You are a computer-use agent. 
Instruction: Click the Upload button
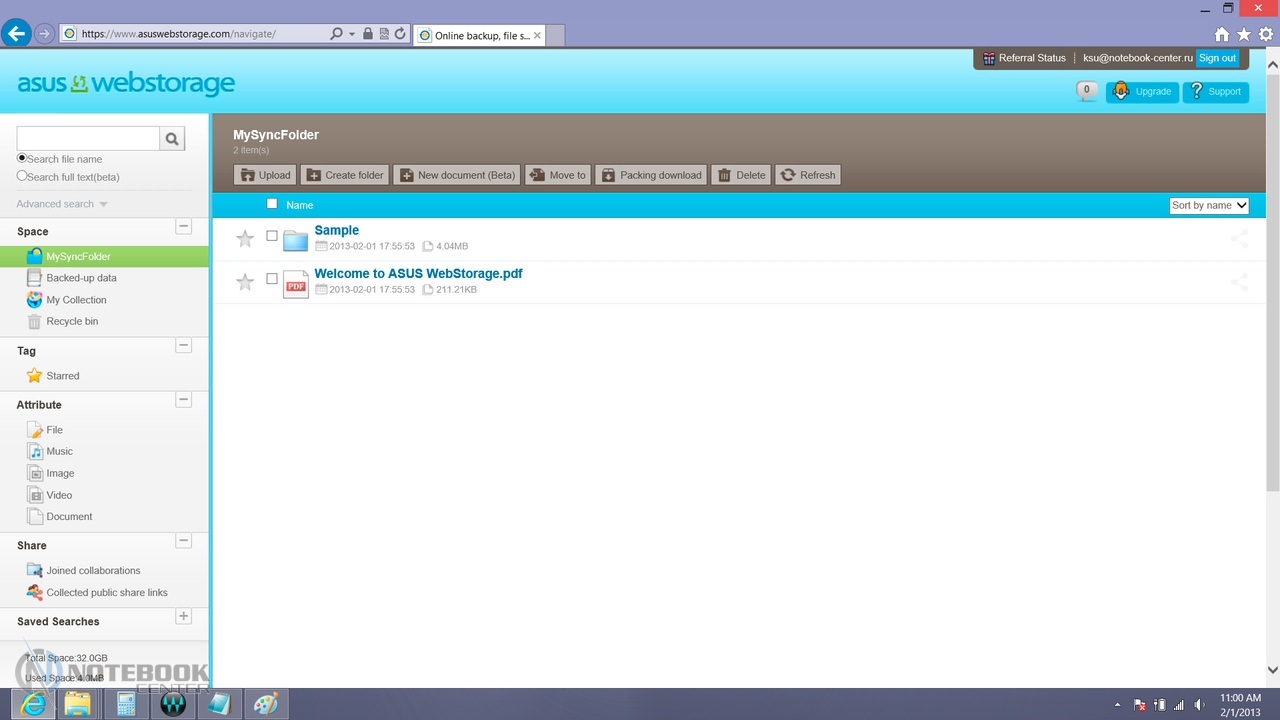click(265, 175)
